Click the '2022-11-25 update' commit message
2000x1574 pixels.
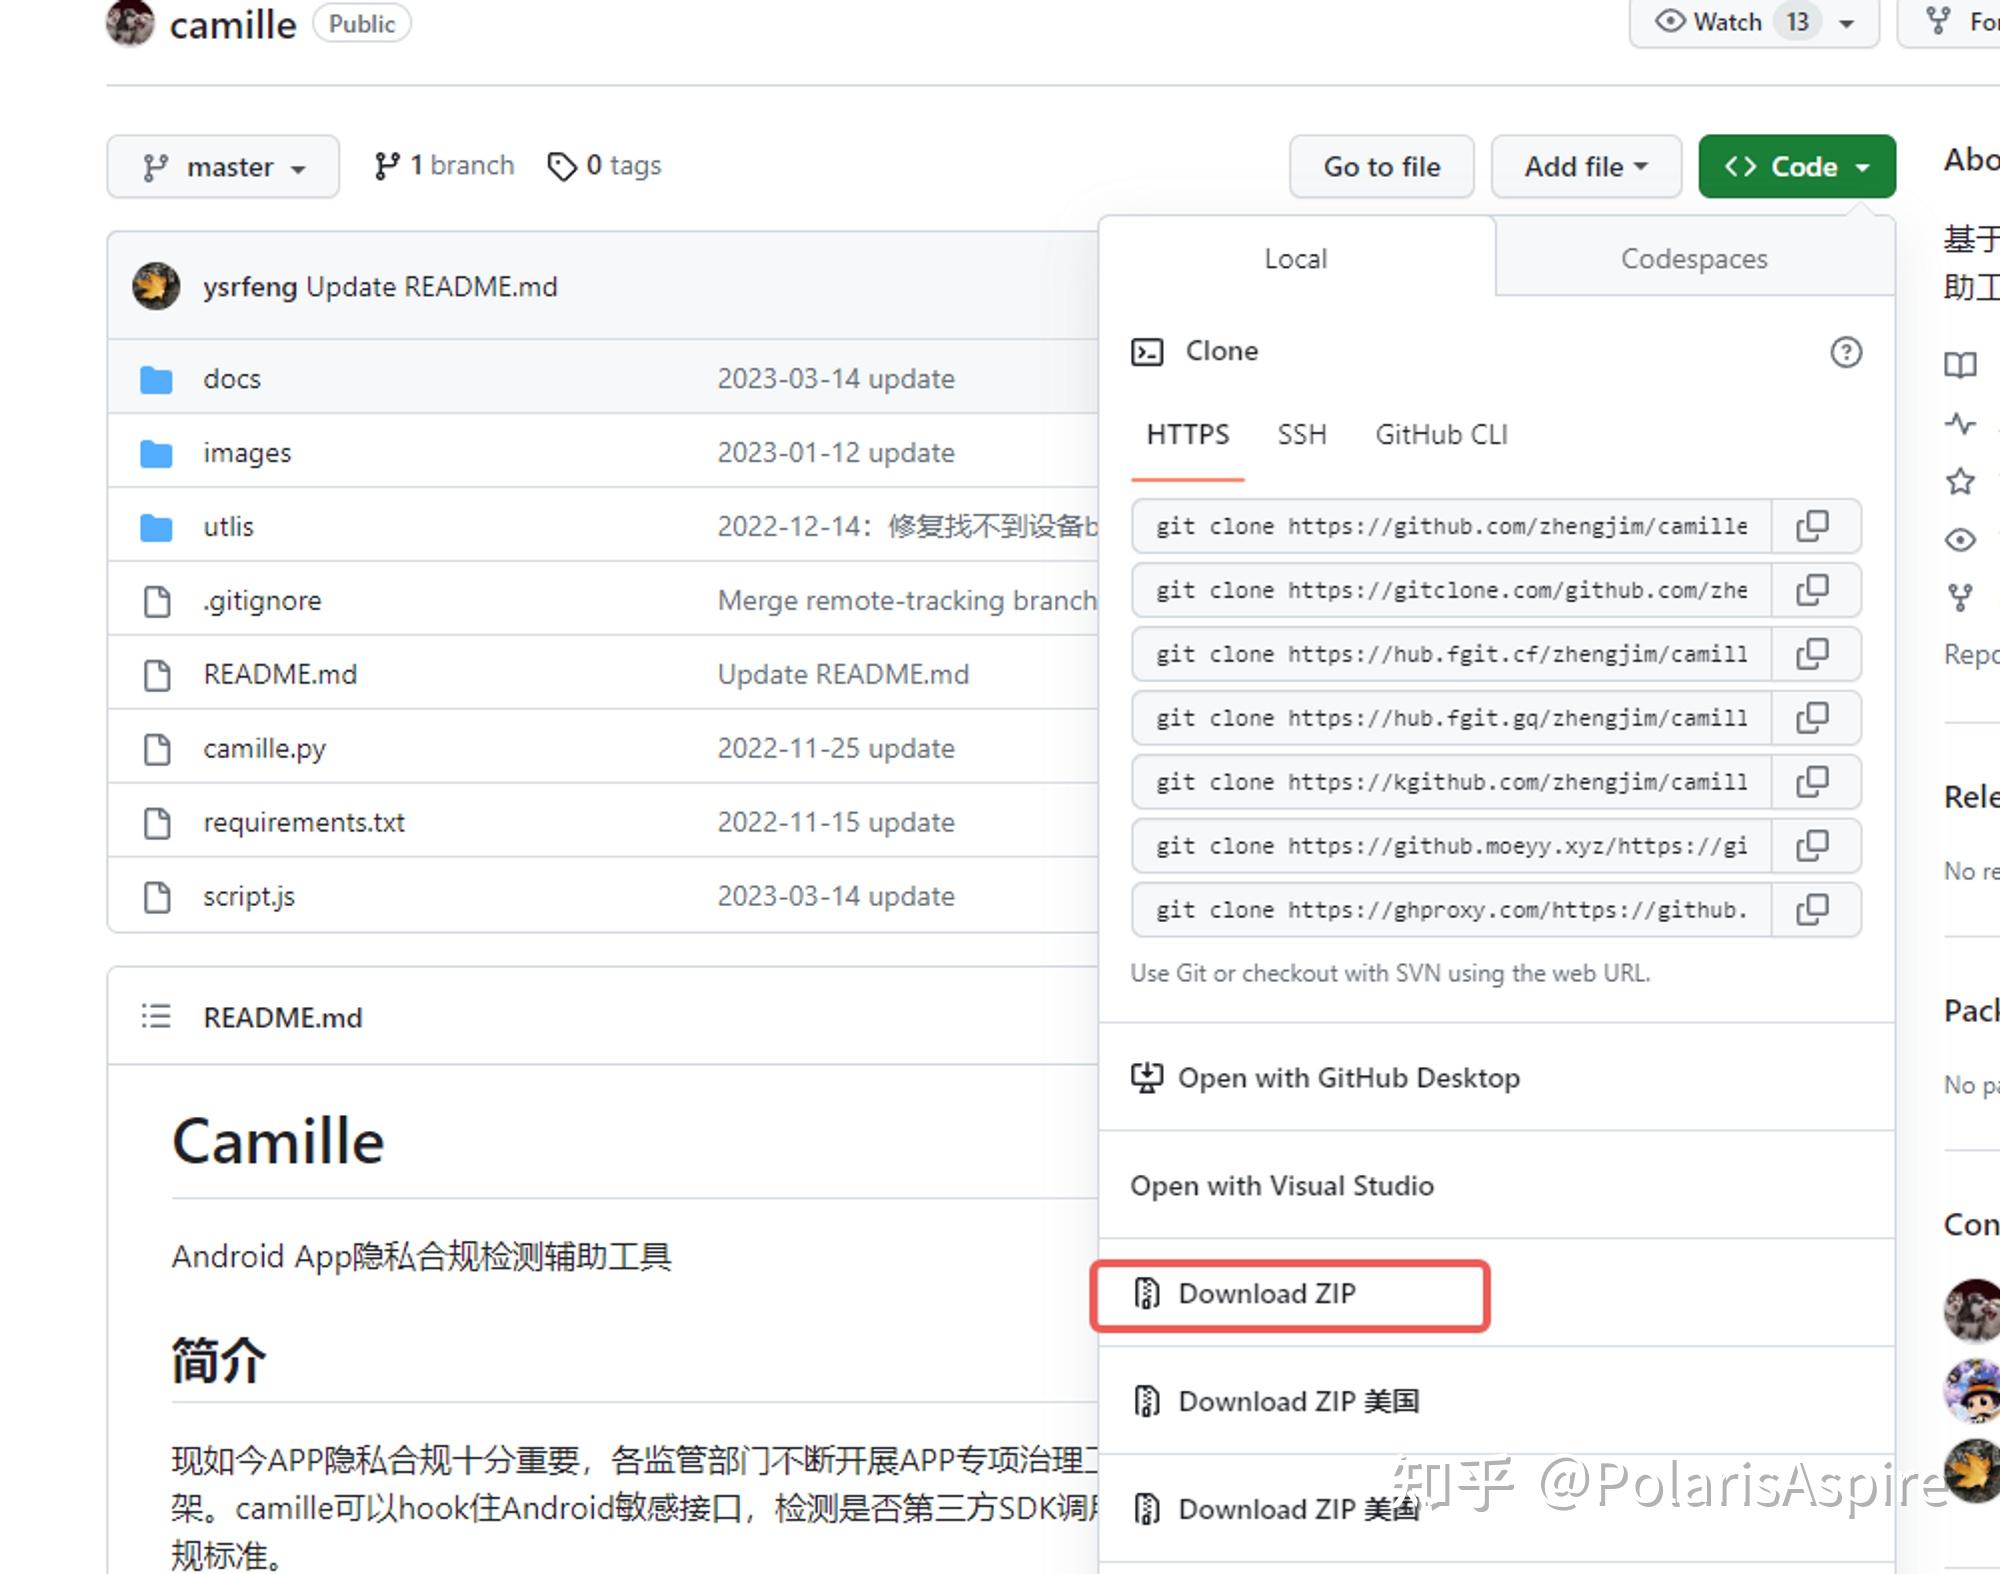pyautogui.click(x=836, y=748)
